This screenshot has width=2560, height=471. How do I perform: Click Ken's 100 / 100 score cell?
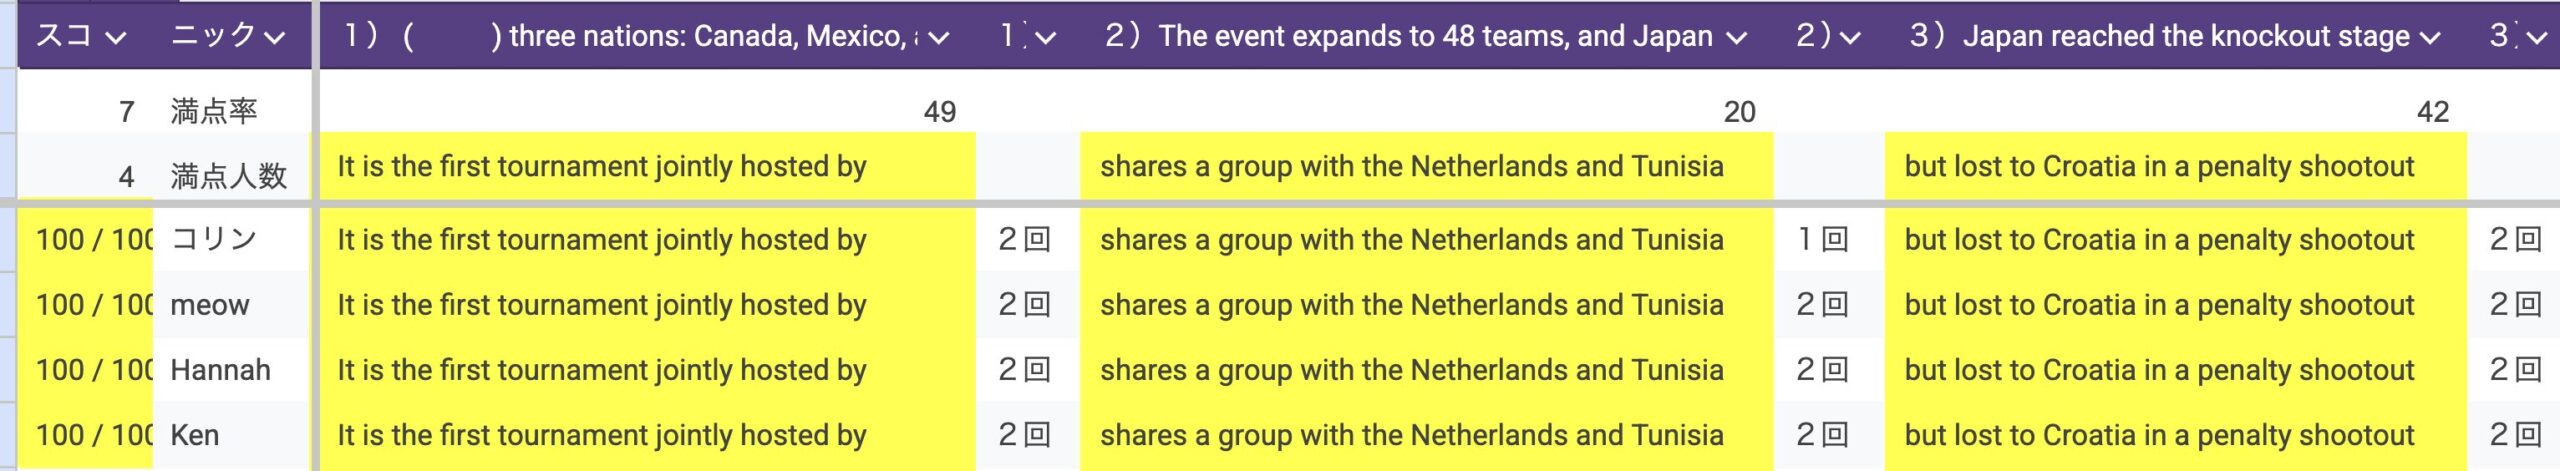[x=92, y=435]
